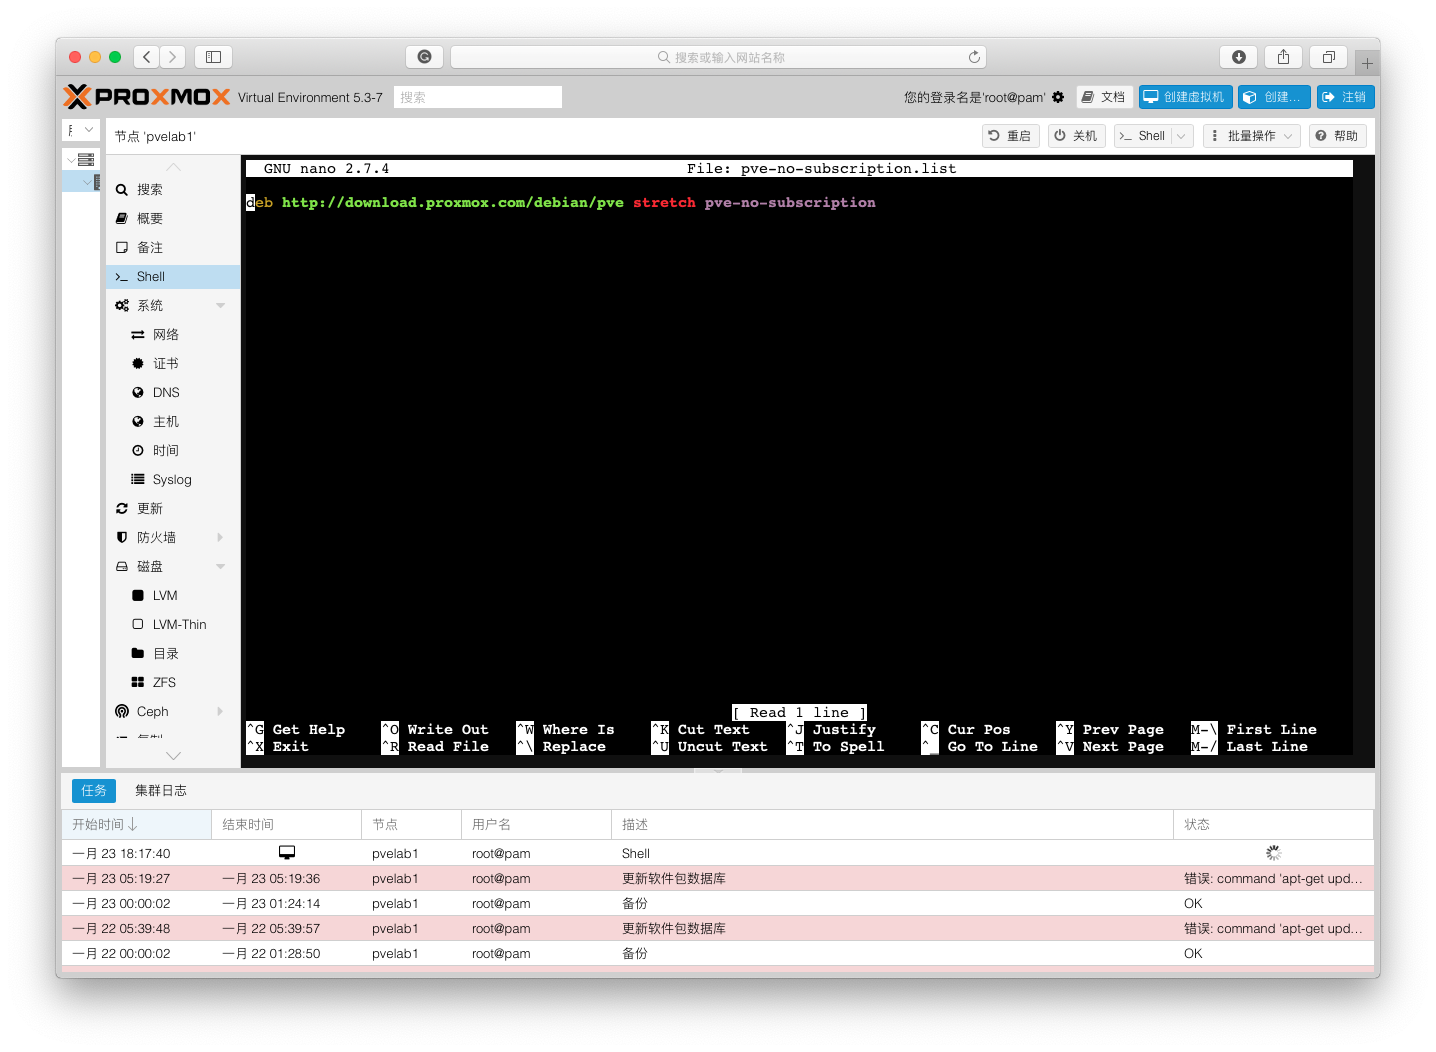The image size is (1436, 1052).
Task: Select failed task at 一月 23 05:19:27
Action: (x=717, y=879)
